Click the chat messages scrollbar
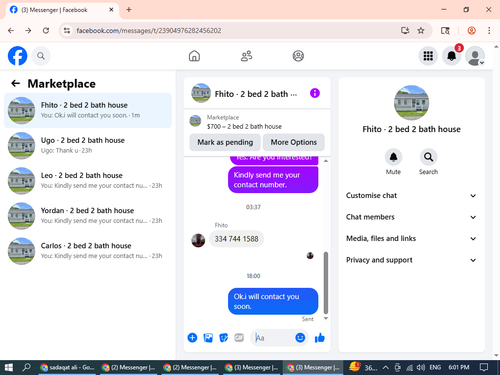500x375 pixels. pos(326,283)
